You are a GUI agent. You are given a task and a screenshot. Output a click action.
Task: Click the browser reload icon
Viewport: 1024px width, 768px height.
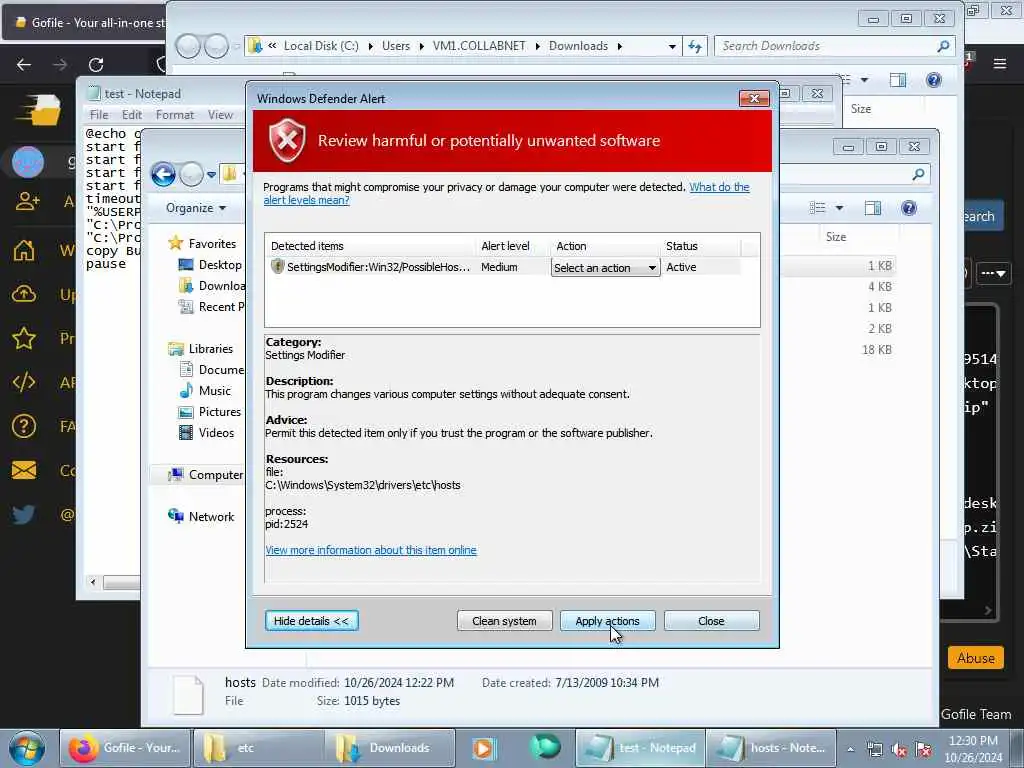pyautogui.click(x=96, y=65)
